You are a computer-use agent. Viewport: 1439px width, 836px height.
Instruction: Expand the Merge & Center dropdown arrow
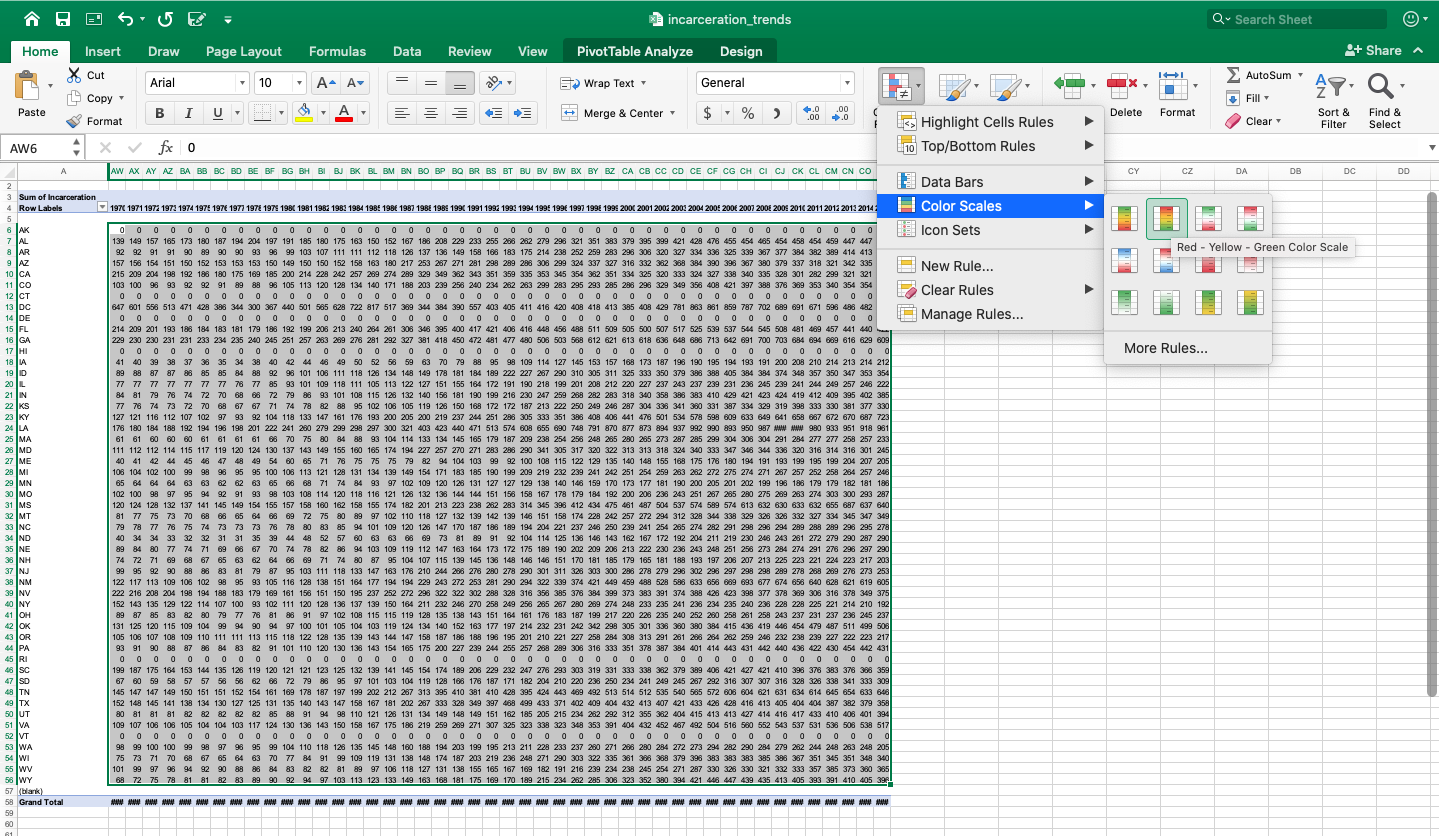672,113
